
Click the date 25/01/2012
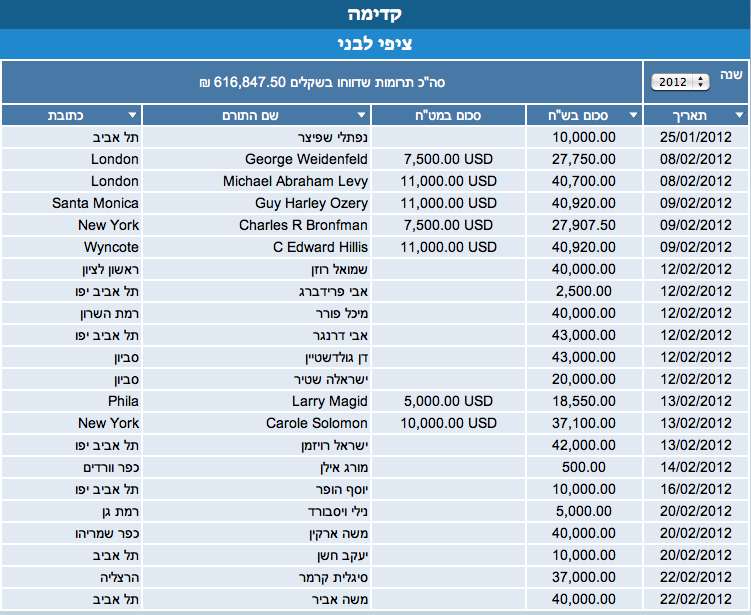(696, 137)
